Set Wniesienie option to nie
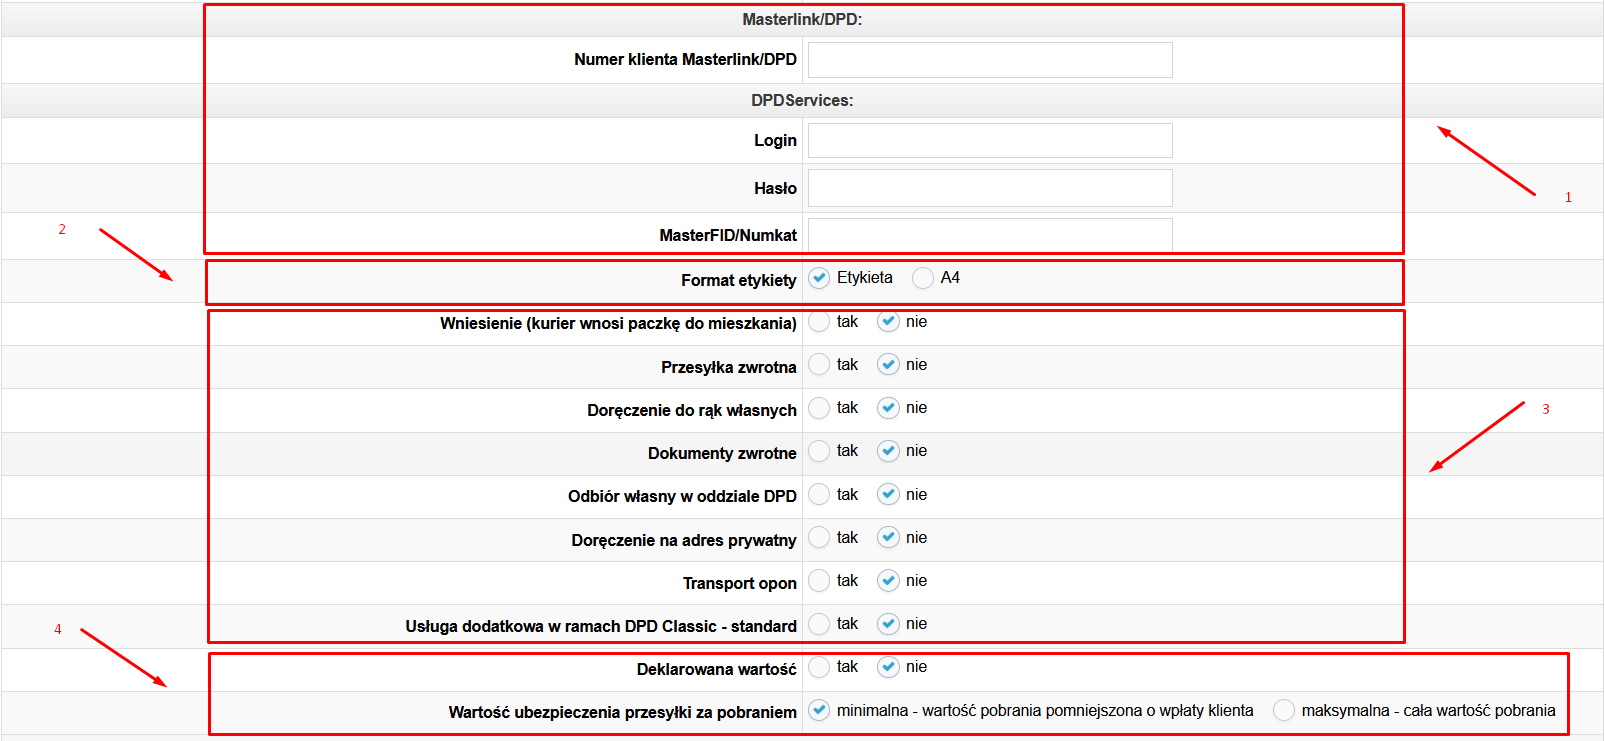Viewport: 1605px width, 741px height. 888,322
